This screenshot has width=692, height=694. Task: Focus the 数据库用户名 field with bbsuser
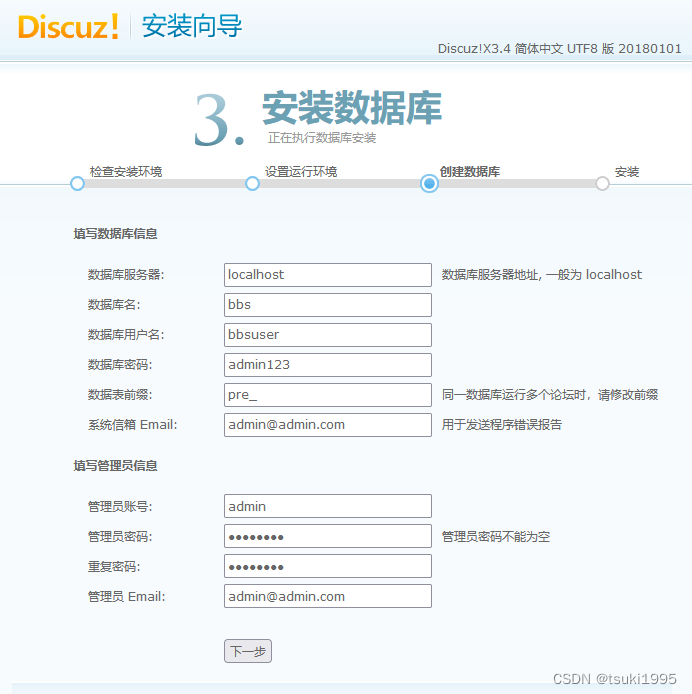(328, 335)
